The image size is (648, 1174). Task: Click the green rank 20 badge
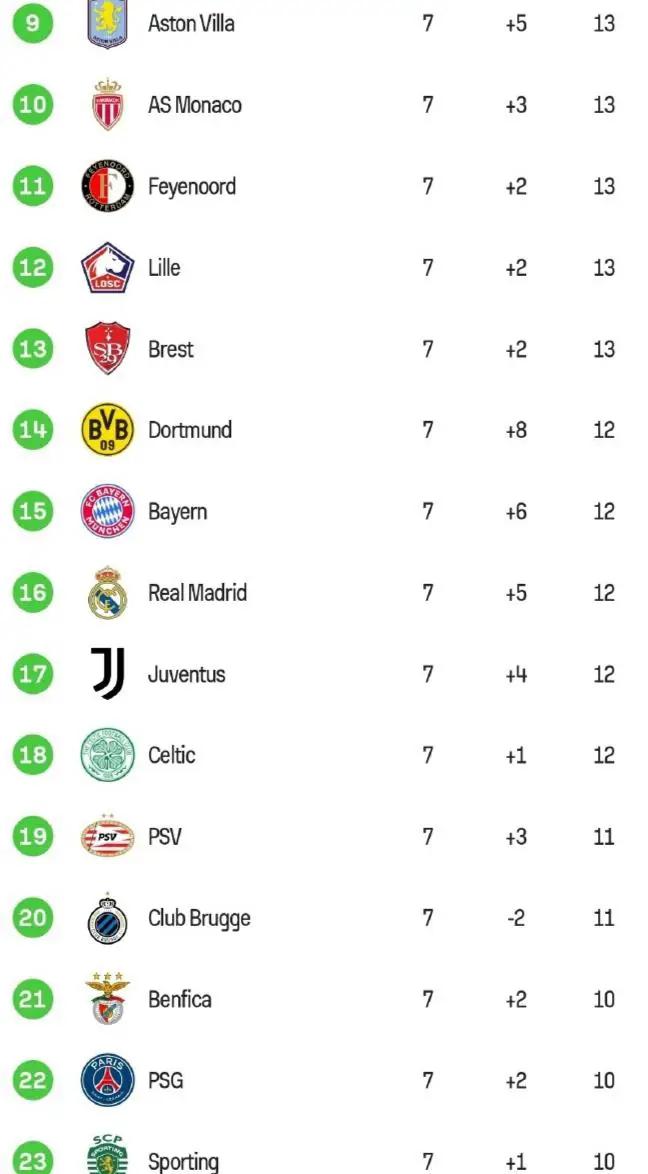(x=33, y=918)
